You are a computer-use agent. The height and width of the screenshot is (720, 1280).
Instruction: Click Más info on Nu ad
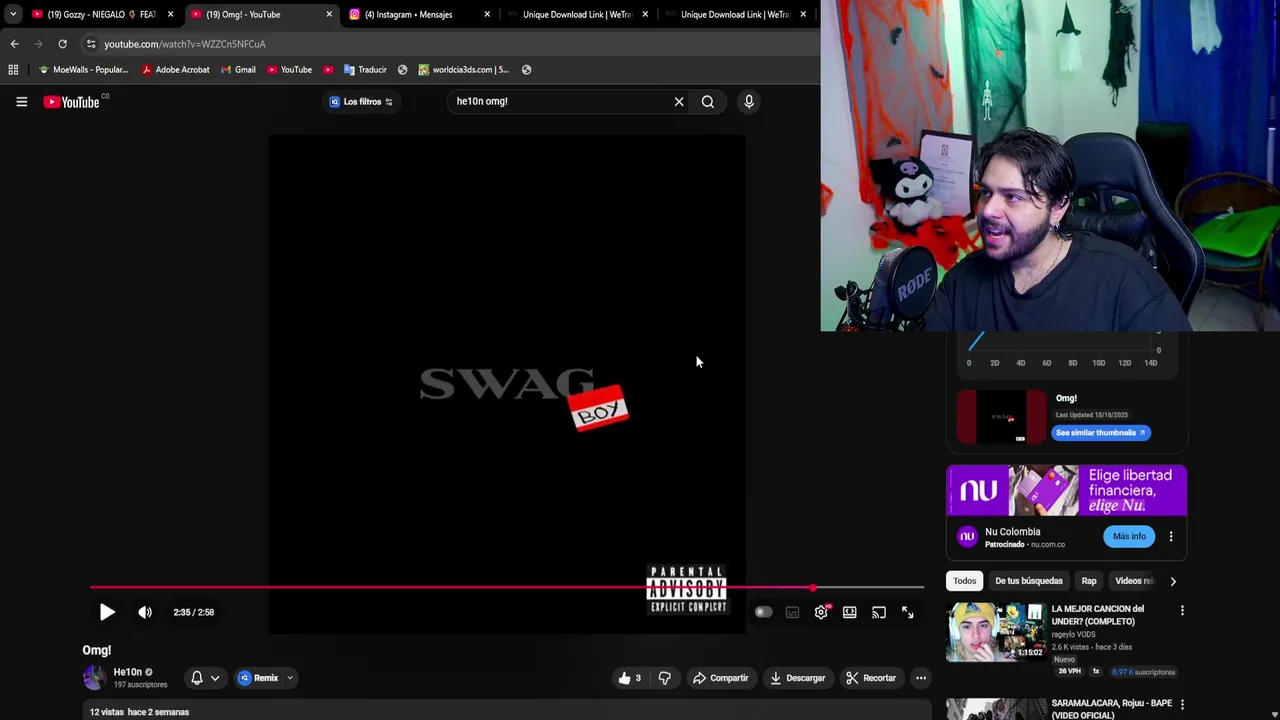click(1129, 537)
